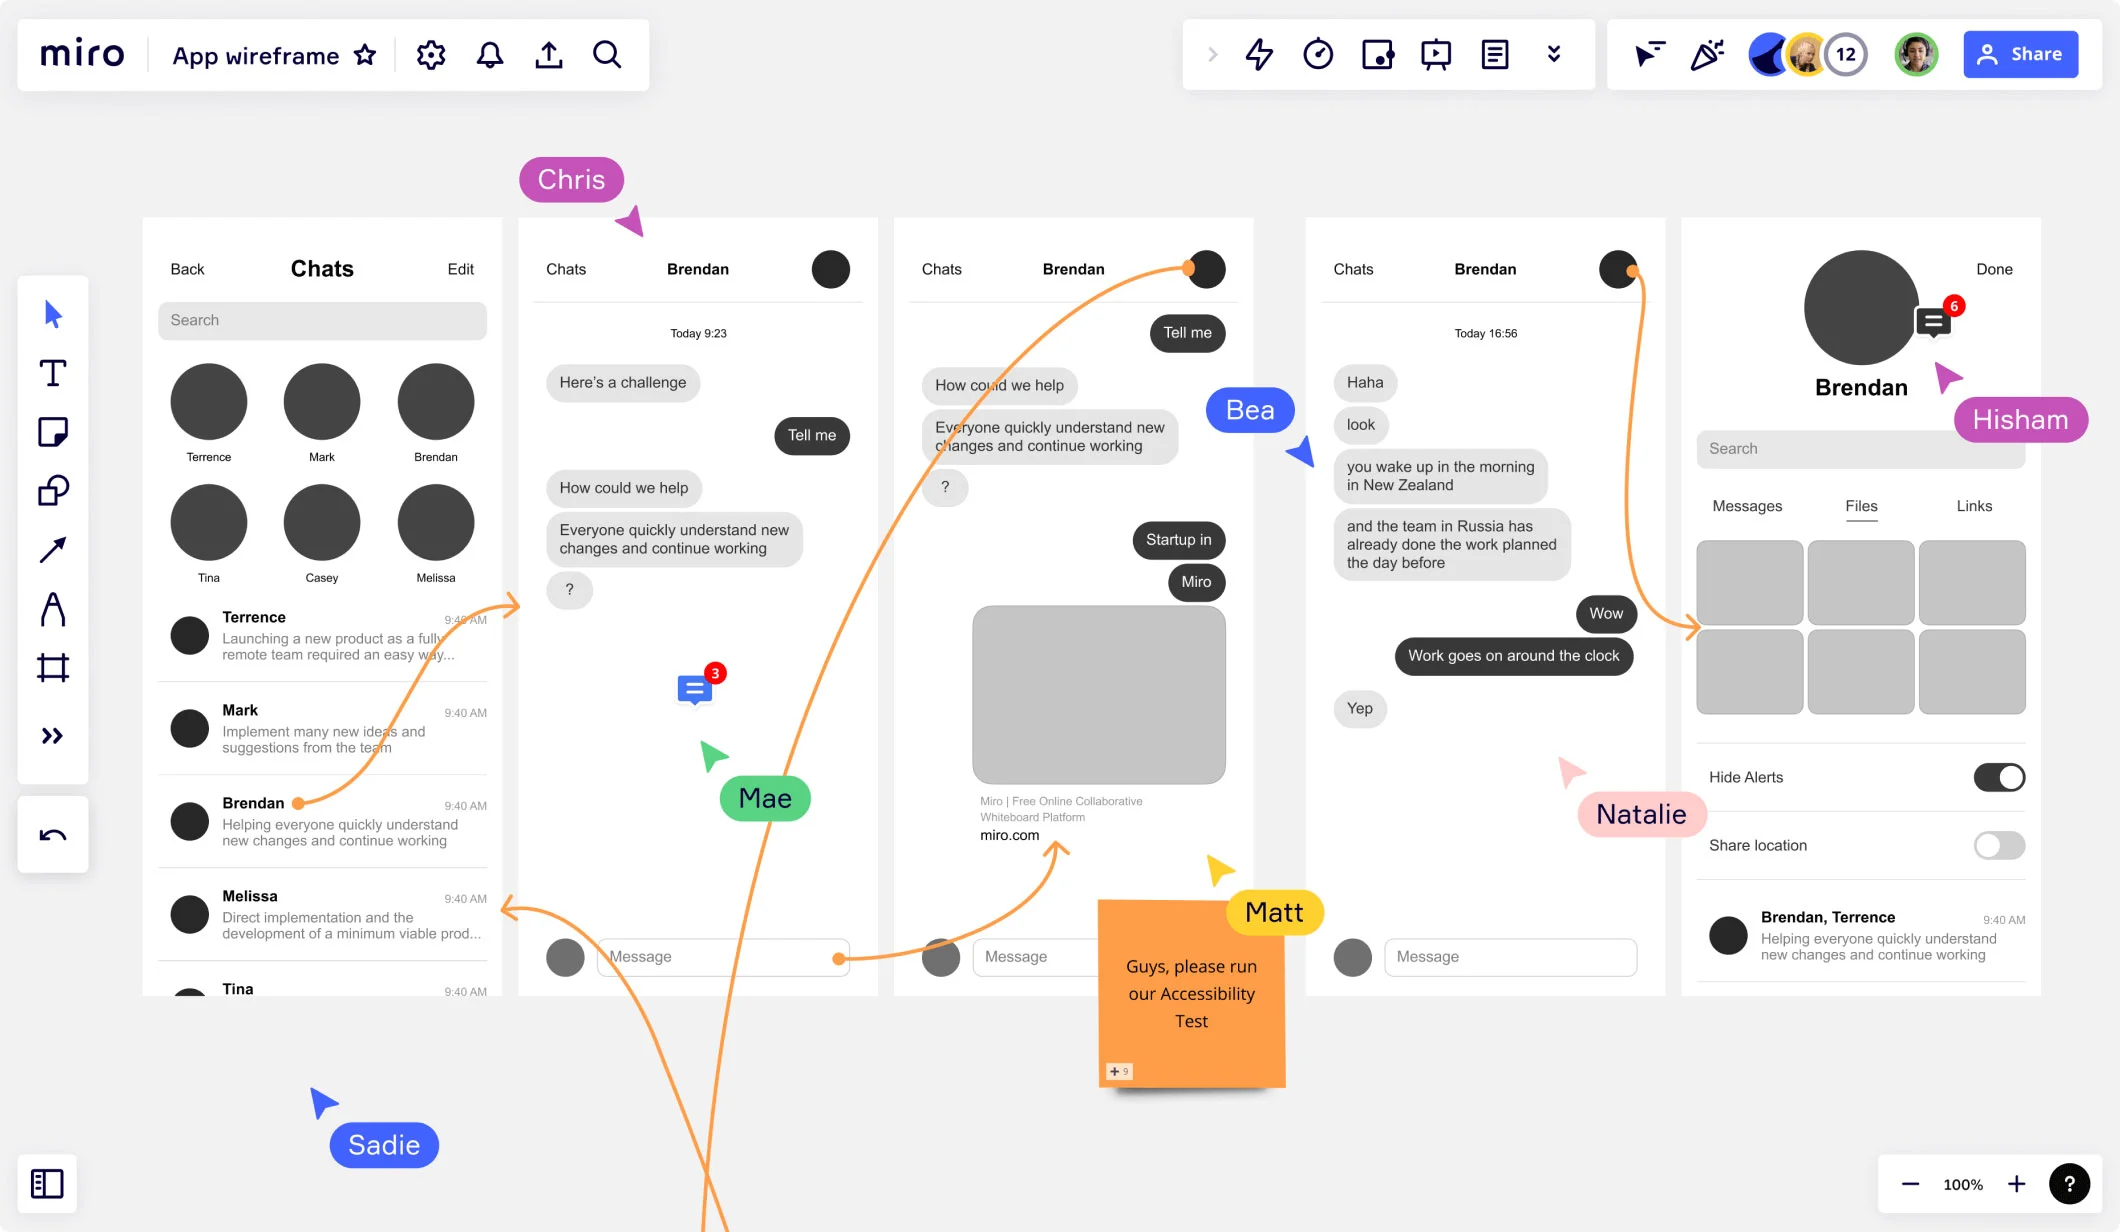Enable the selection arrow tool
This screenshot has width=2120, height=1232.
(x=54, y=314)
